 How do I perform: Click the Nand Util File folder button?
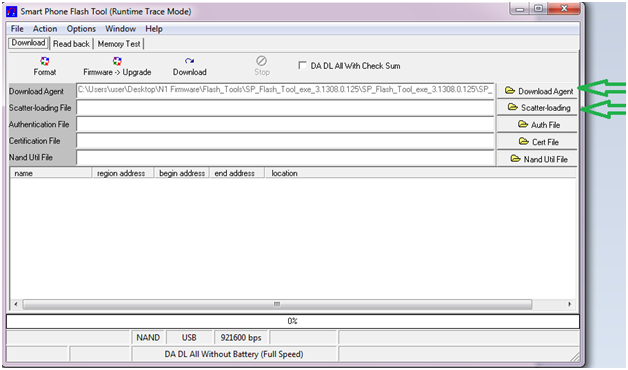[537, 159]
